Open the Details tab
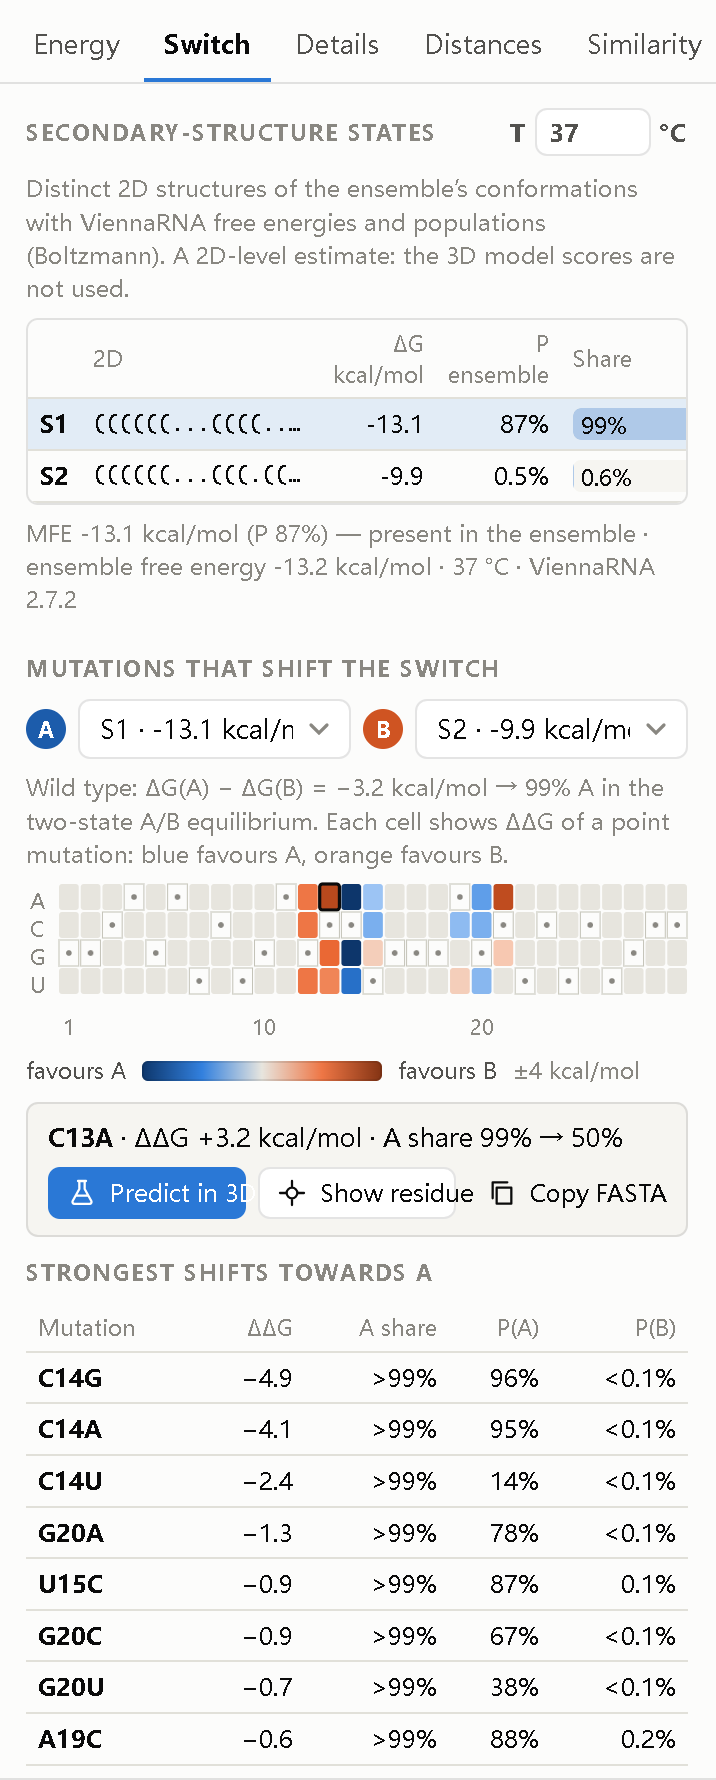 [337, 45]
